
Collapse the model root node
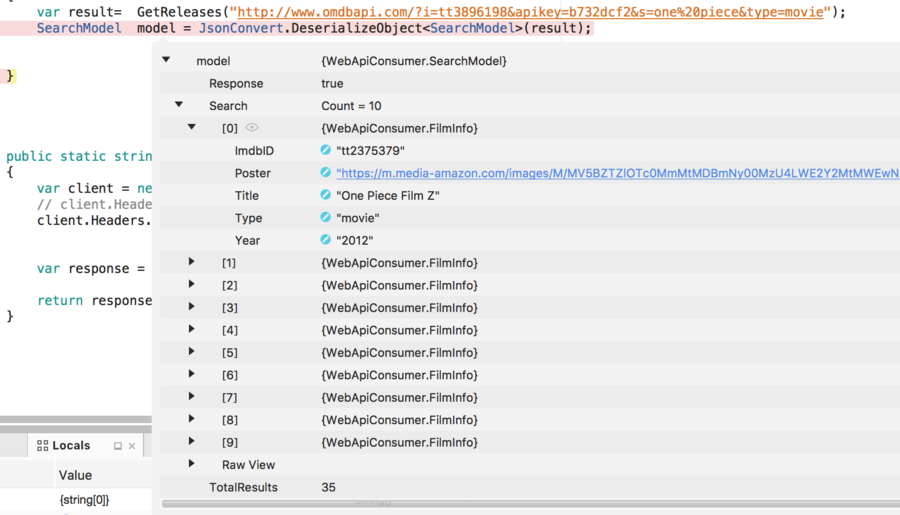click(x=166, y=61)
